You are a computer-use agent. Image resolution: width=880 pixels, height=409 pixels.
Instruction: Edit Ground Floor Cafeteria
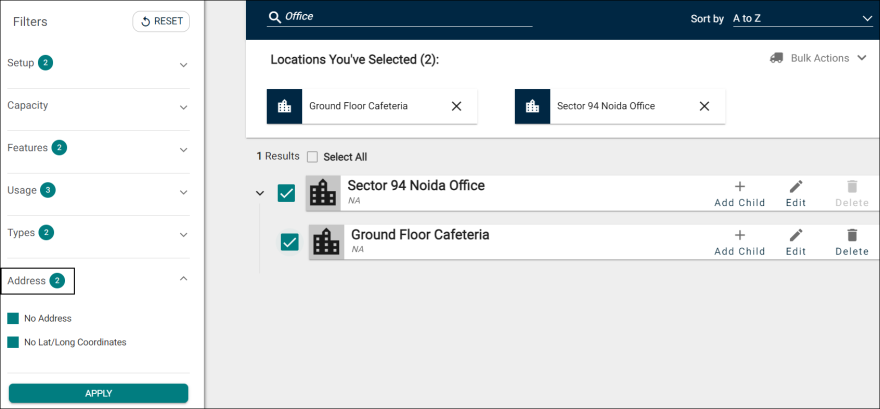pos(796,243)
